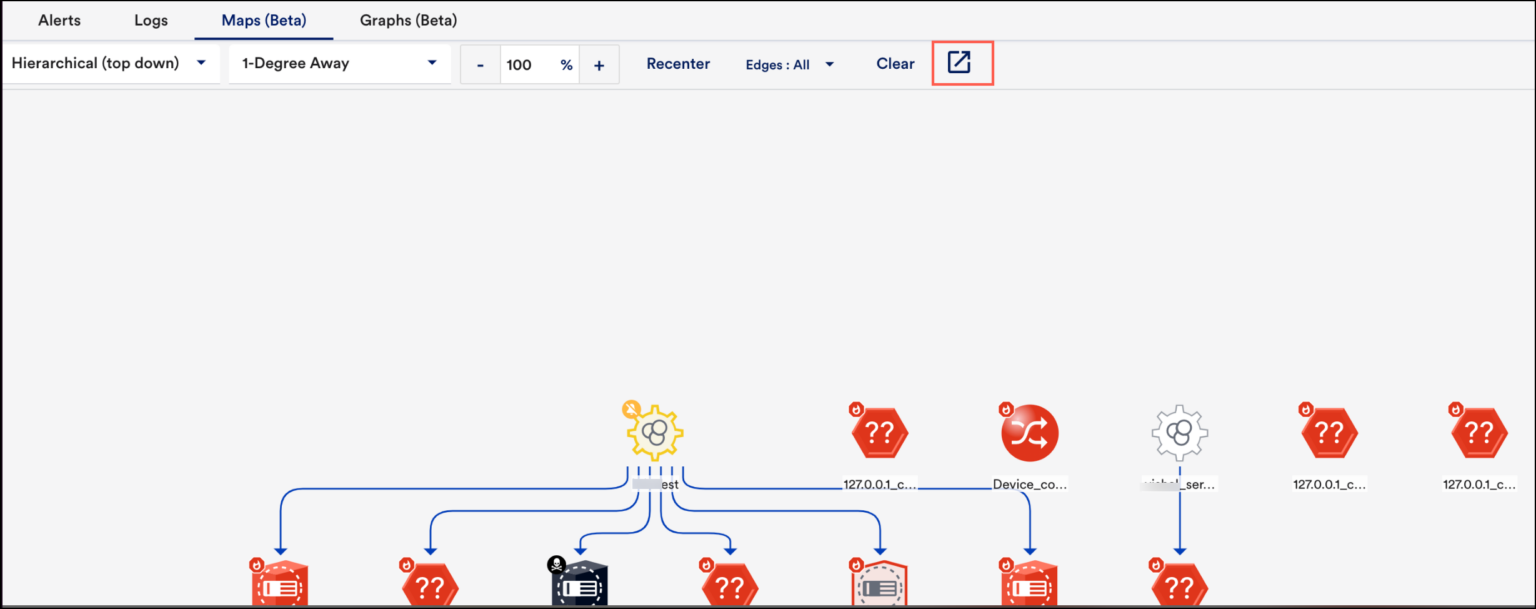The width and height of the screenshot is (1536, 609).
Task: Select the rightmost 127.0.0.1 hexagon node
Action: pos(1480,432)
